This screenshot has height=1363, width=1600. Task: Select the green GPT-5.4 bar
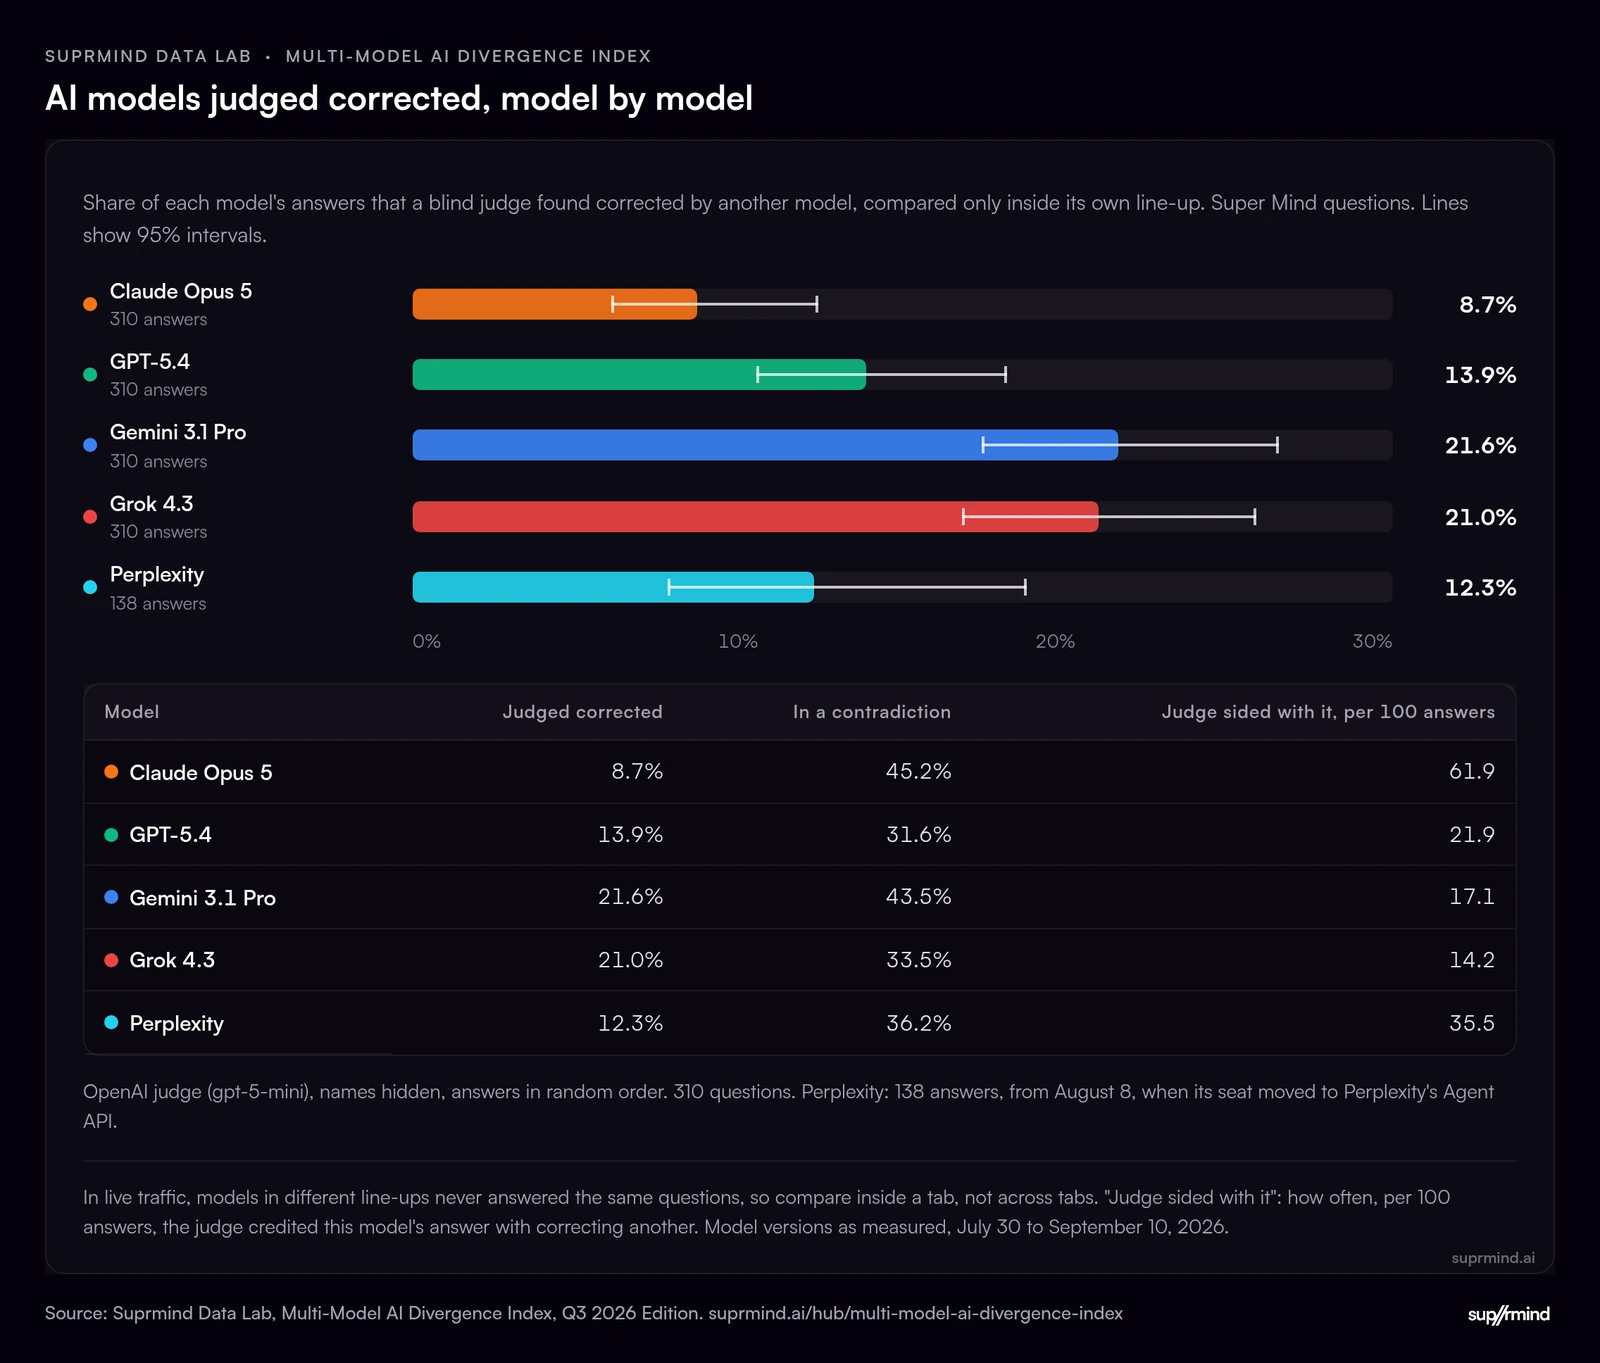coord(639,375)
